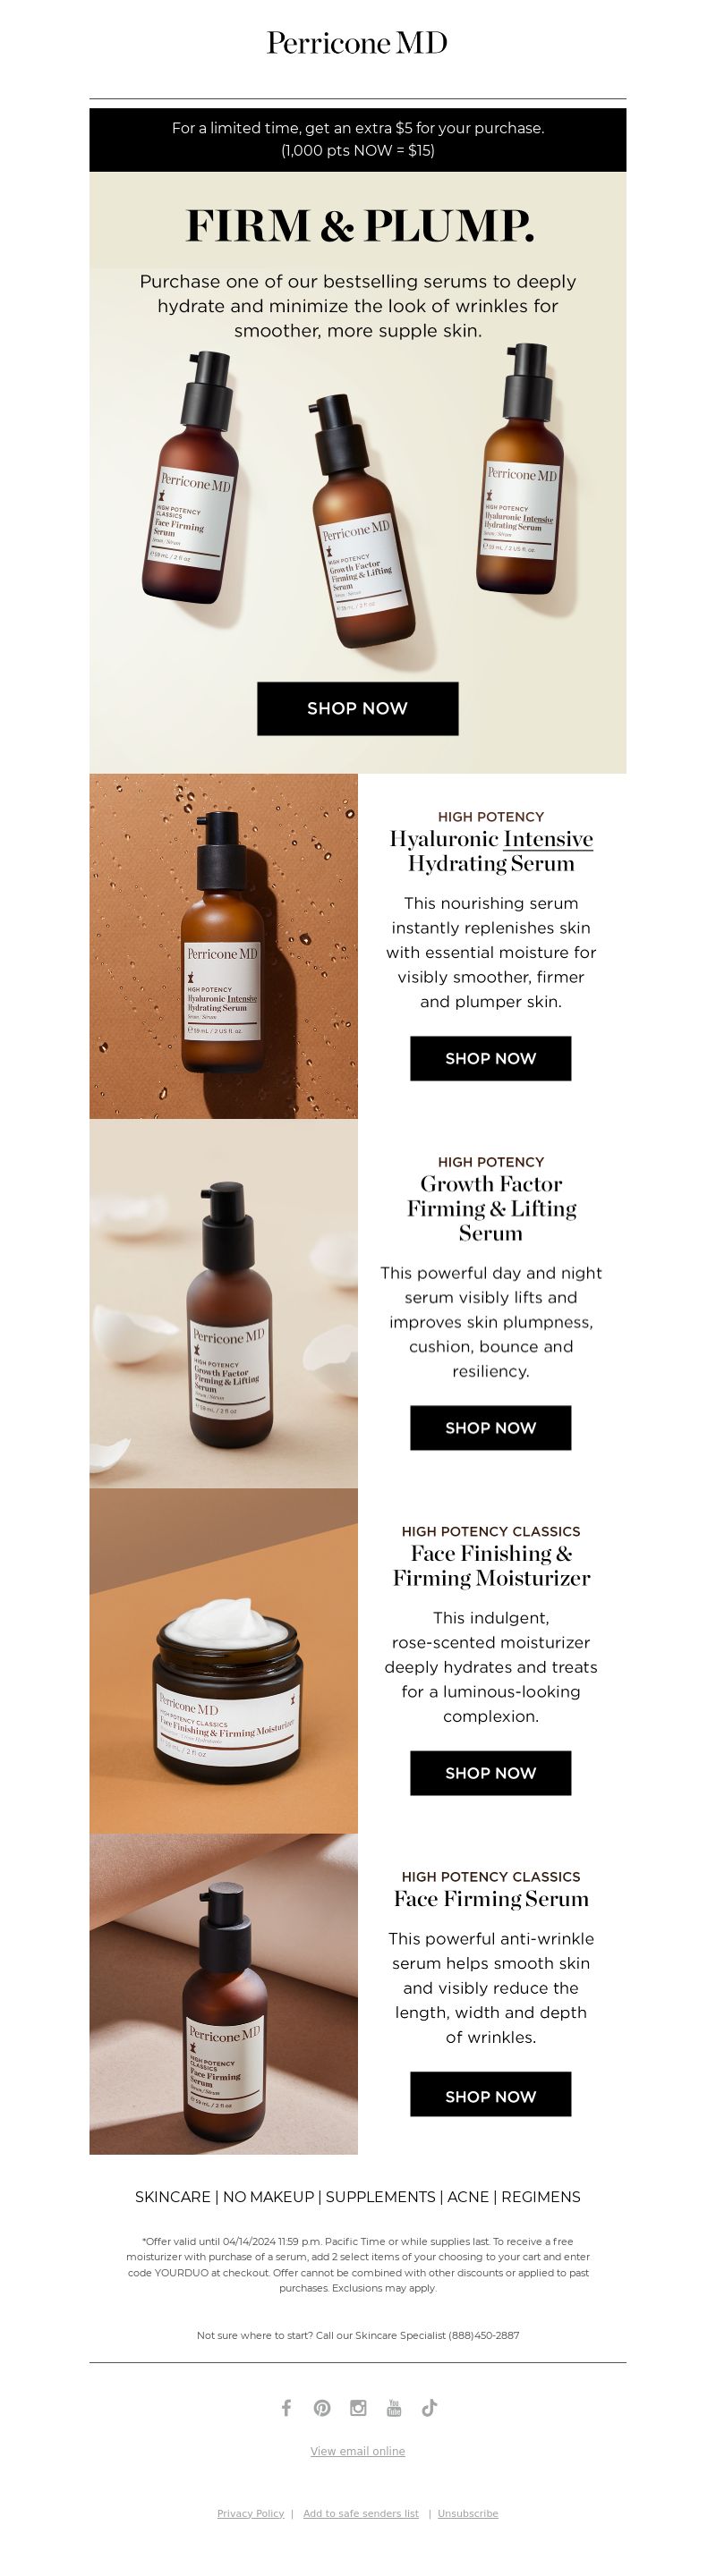This screenshot has height=2576, width=716.
Task: Shop now for Face Firming Serum
Action: click(490, 2093)
